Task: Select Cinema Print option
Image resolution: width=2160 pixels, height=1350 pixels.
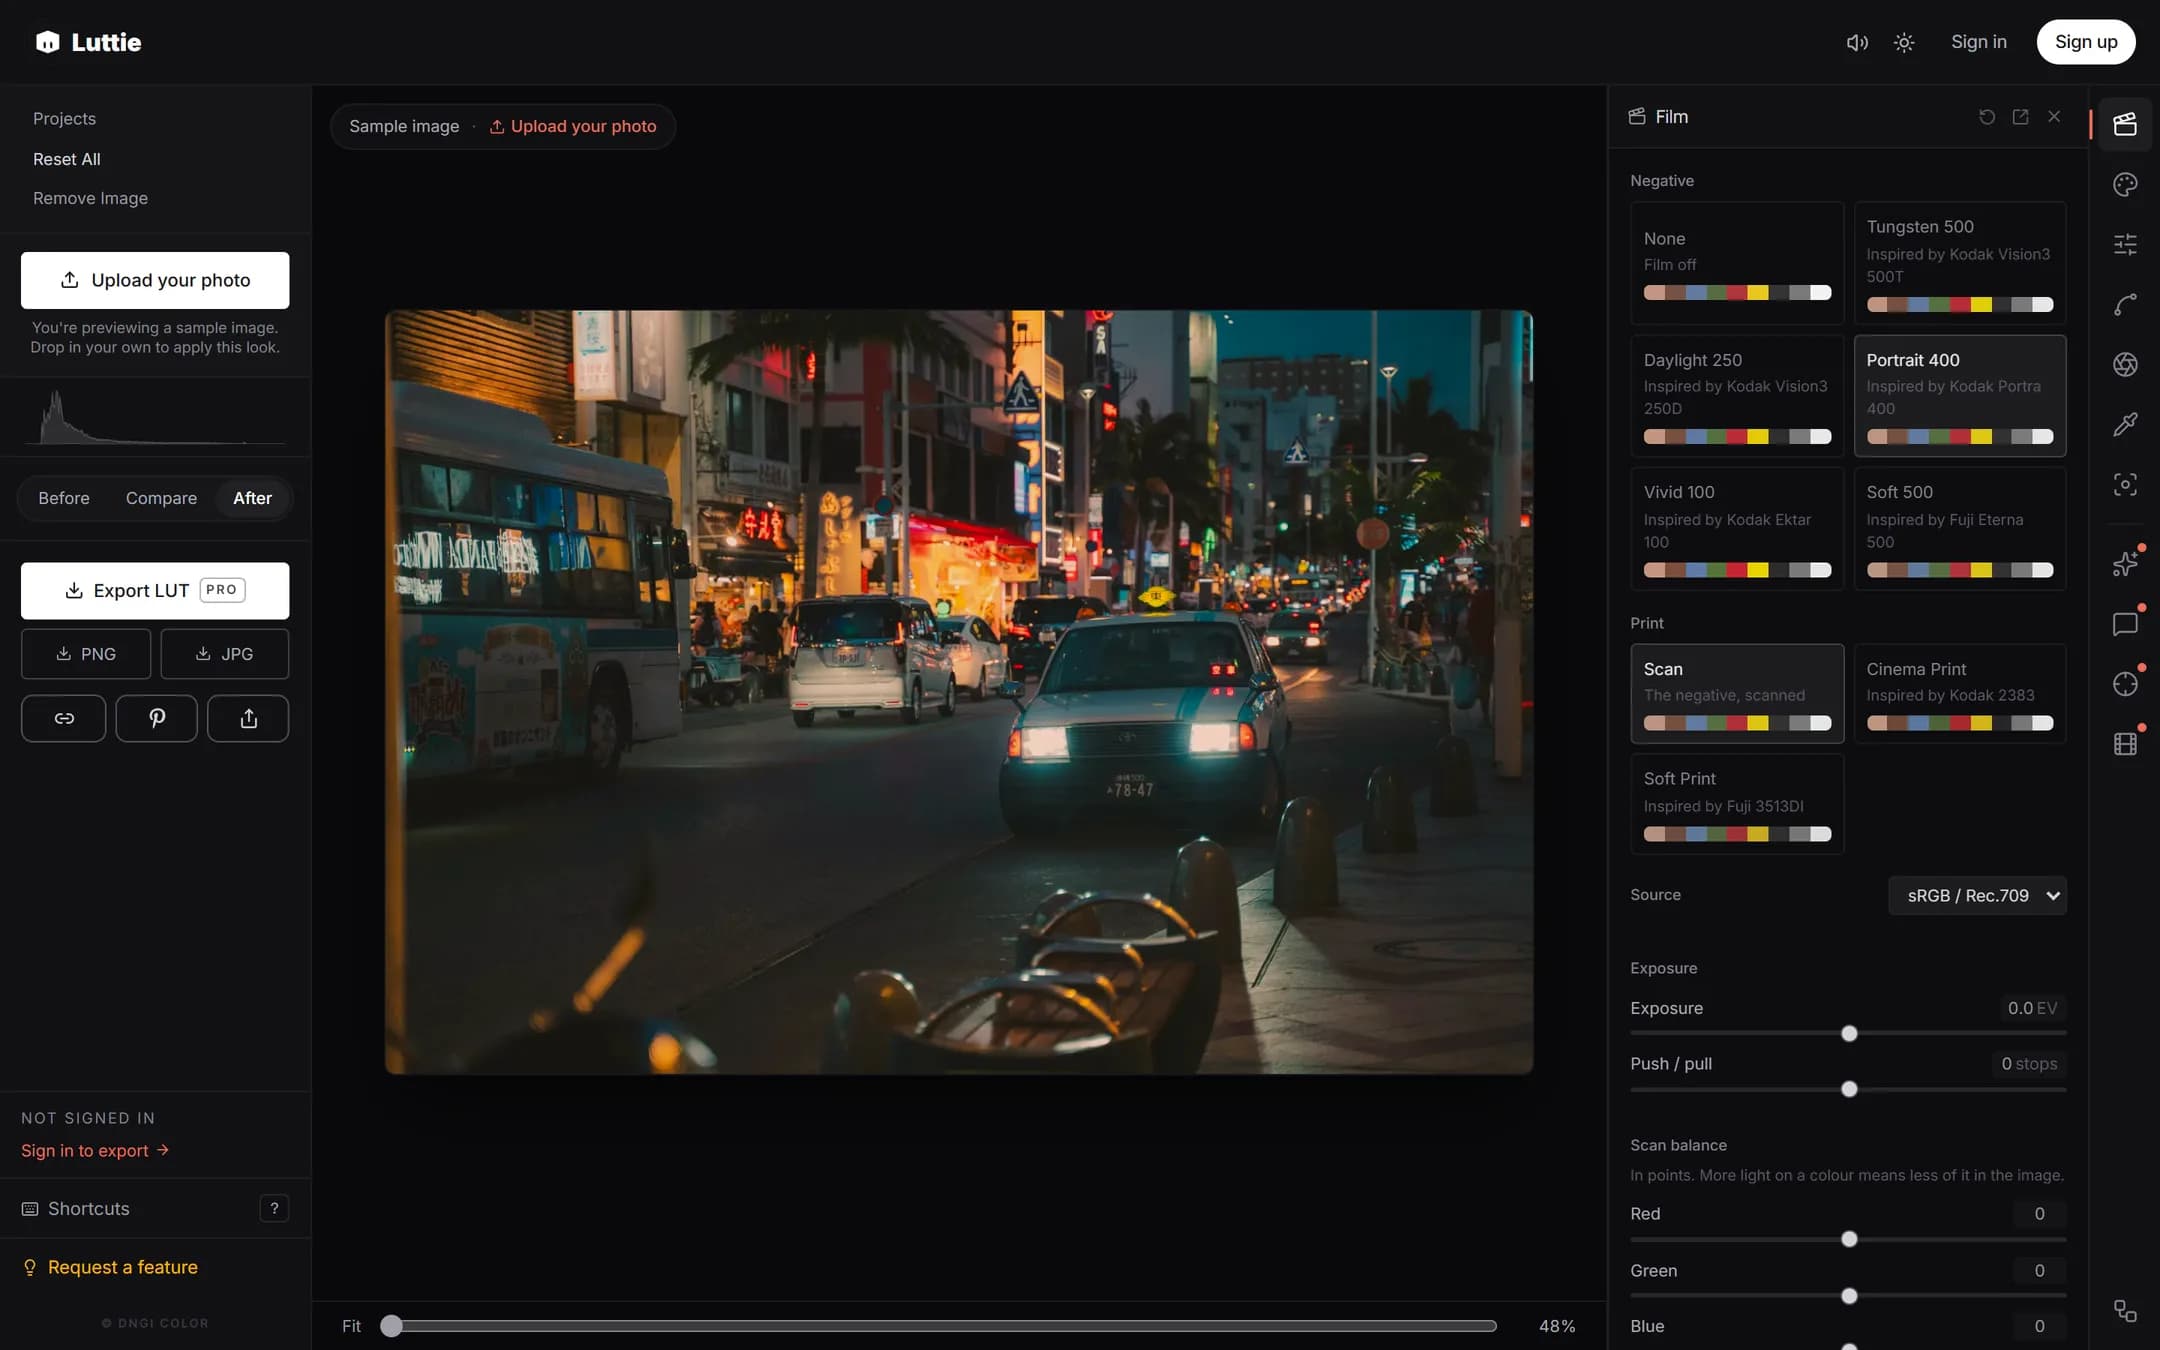Action: [x=1959, y=693]
